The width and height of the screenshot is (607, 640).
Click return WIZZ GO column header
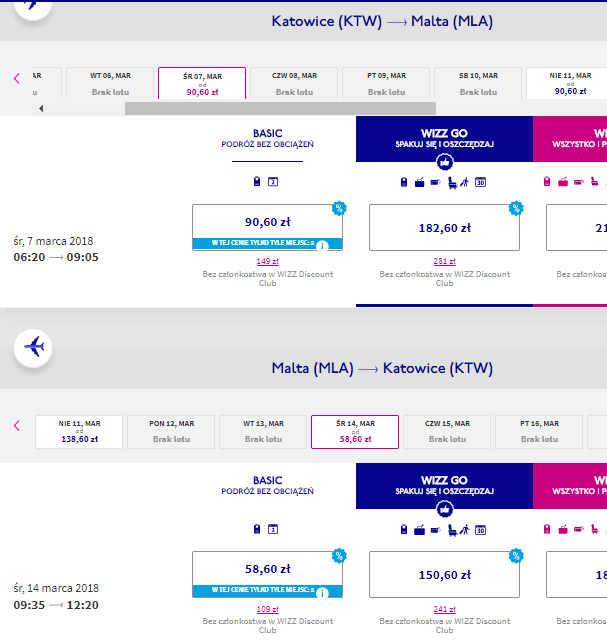tap(445, 486)
